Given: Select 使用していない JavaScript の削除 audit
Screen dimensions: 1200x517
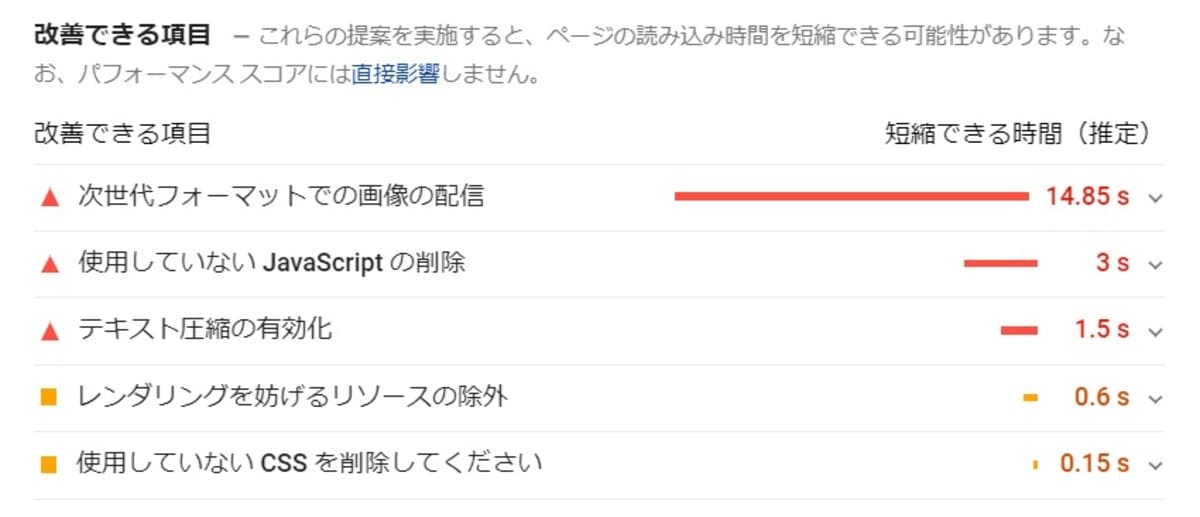Looking at the screenshot, I should (x=272, y=263).
